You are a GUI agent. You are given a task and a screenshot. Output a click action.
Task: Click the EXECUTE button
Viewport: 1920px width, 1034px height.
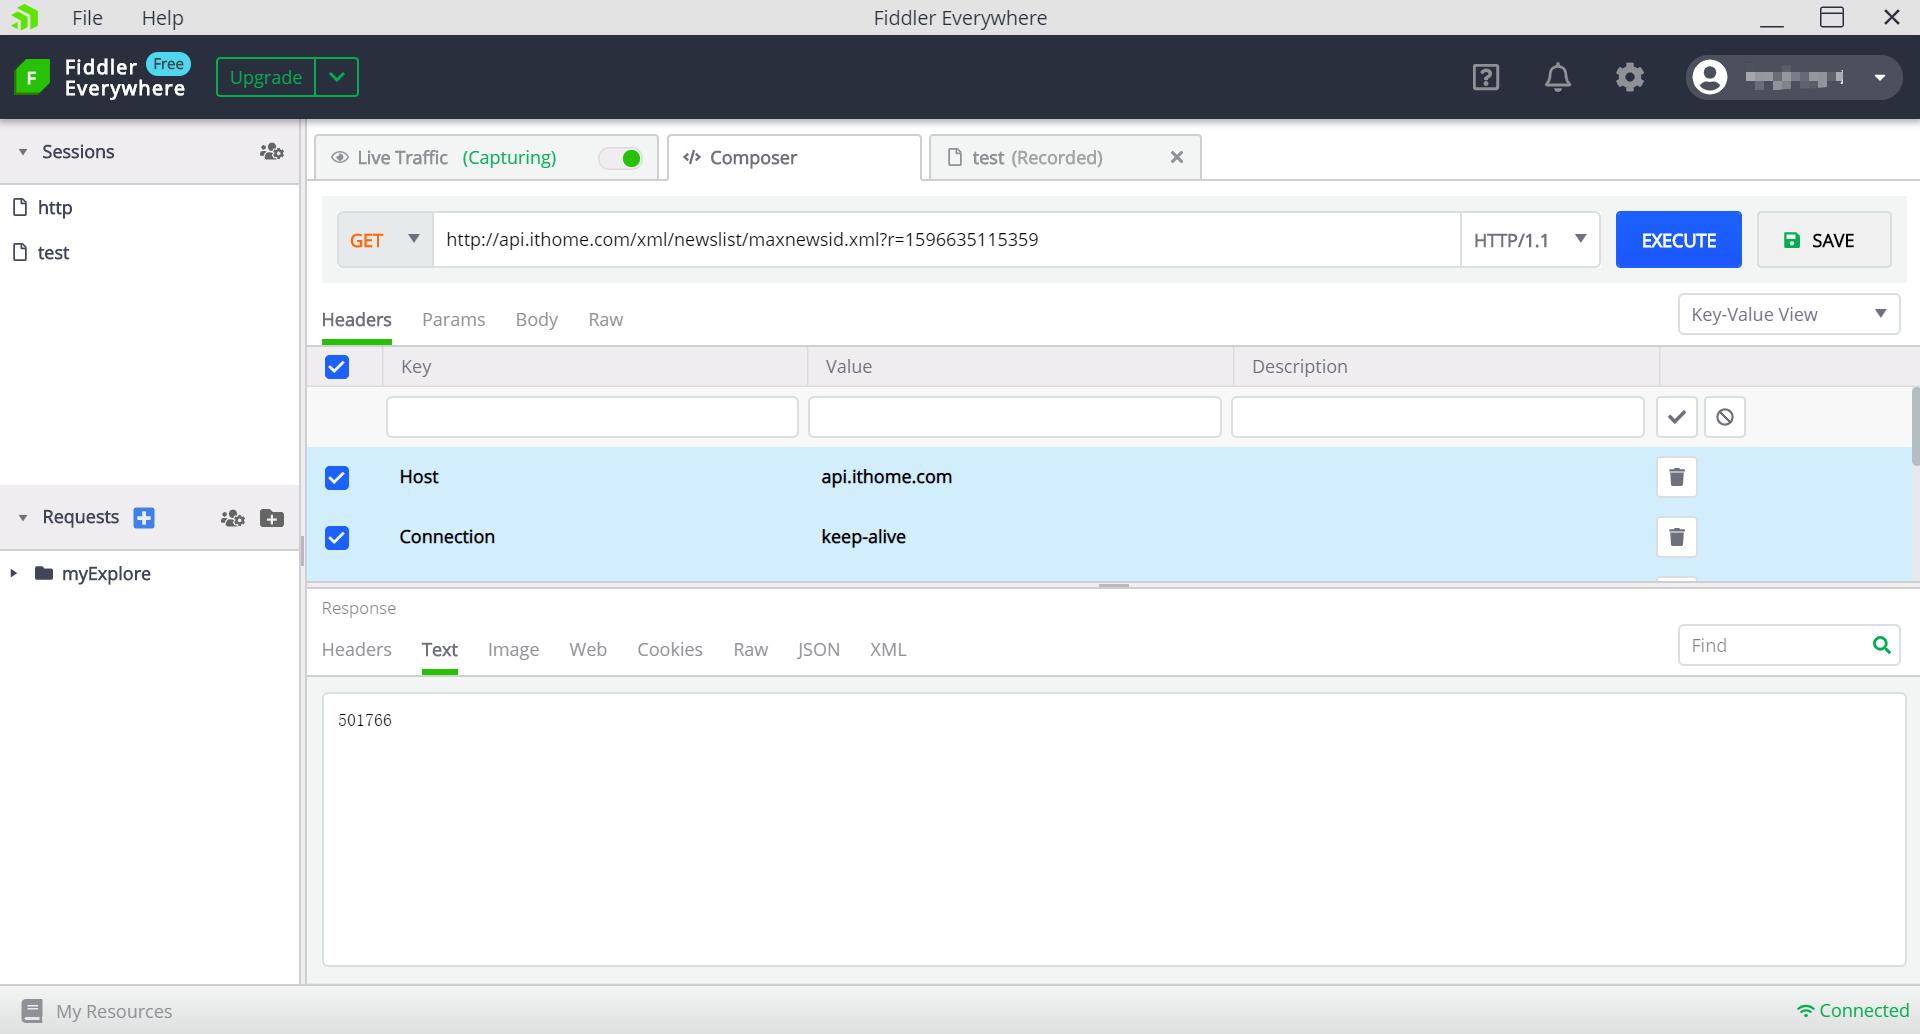click(1678, 240)
